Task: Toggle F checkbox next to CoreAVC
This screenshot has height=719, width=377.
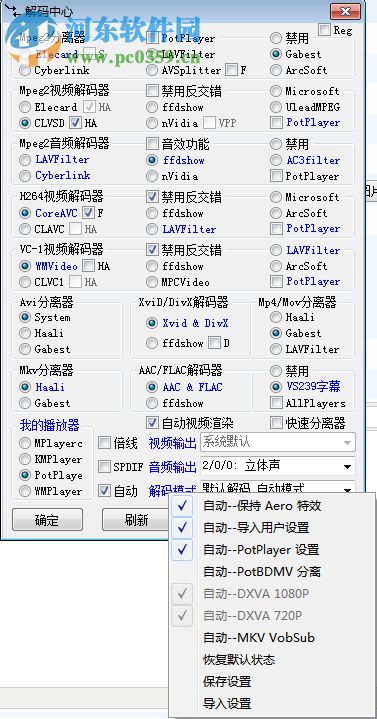Action: (x=88, y=213)
